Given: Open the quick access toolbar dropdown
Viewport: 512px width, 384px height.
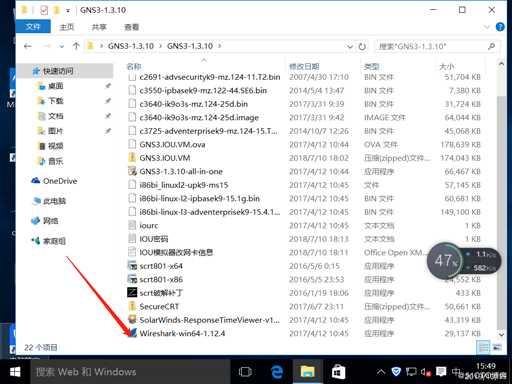Looking at the screenshot, I should 68,11.
